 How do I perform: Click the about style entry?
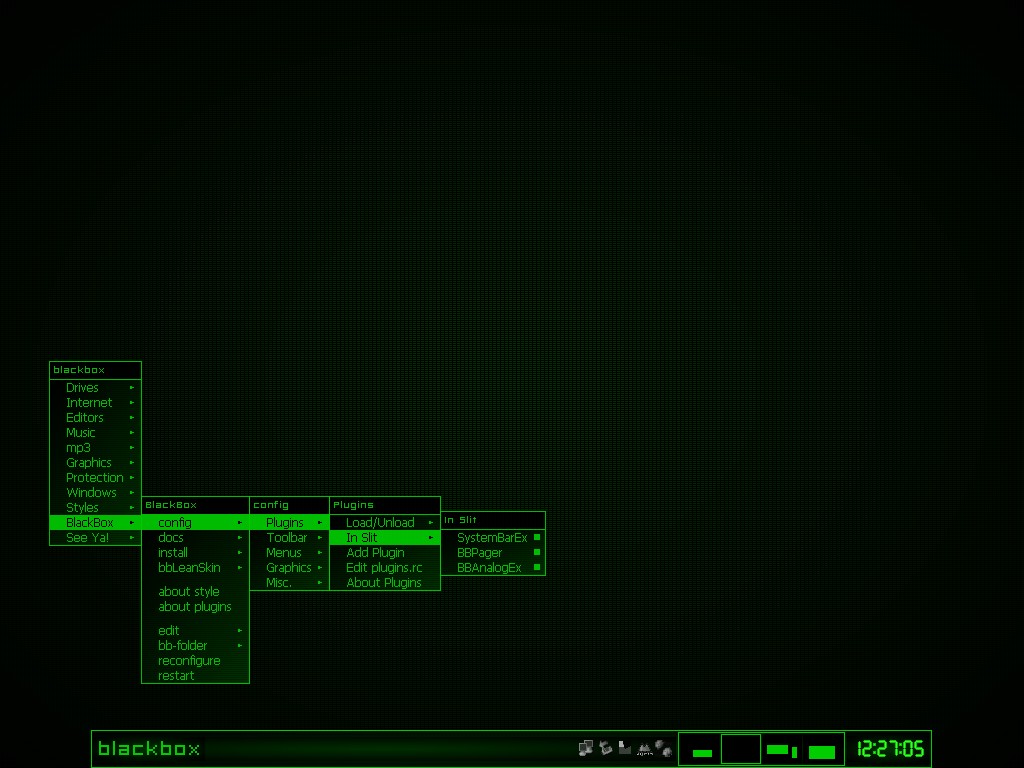coord(195,592)
